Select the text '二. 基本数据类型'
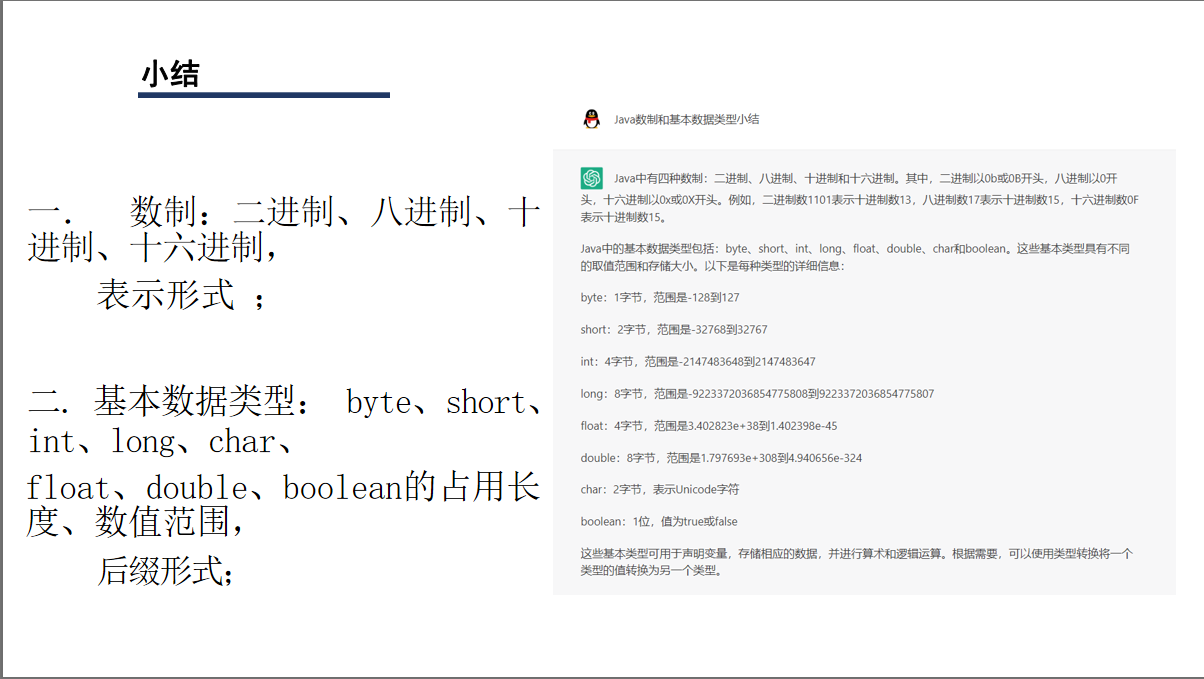1204x679 pixels. pos(170,402)
